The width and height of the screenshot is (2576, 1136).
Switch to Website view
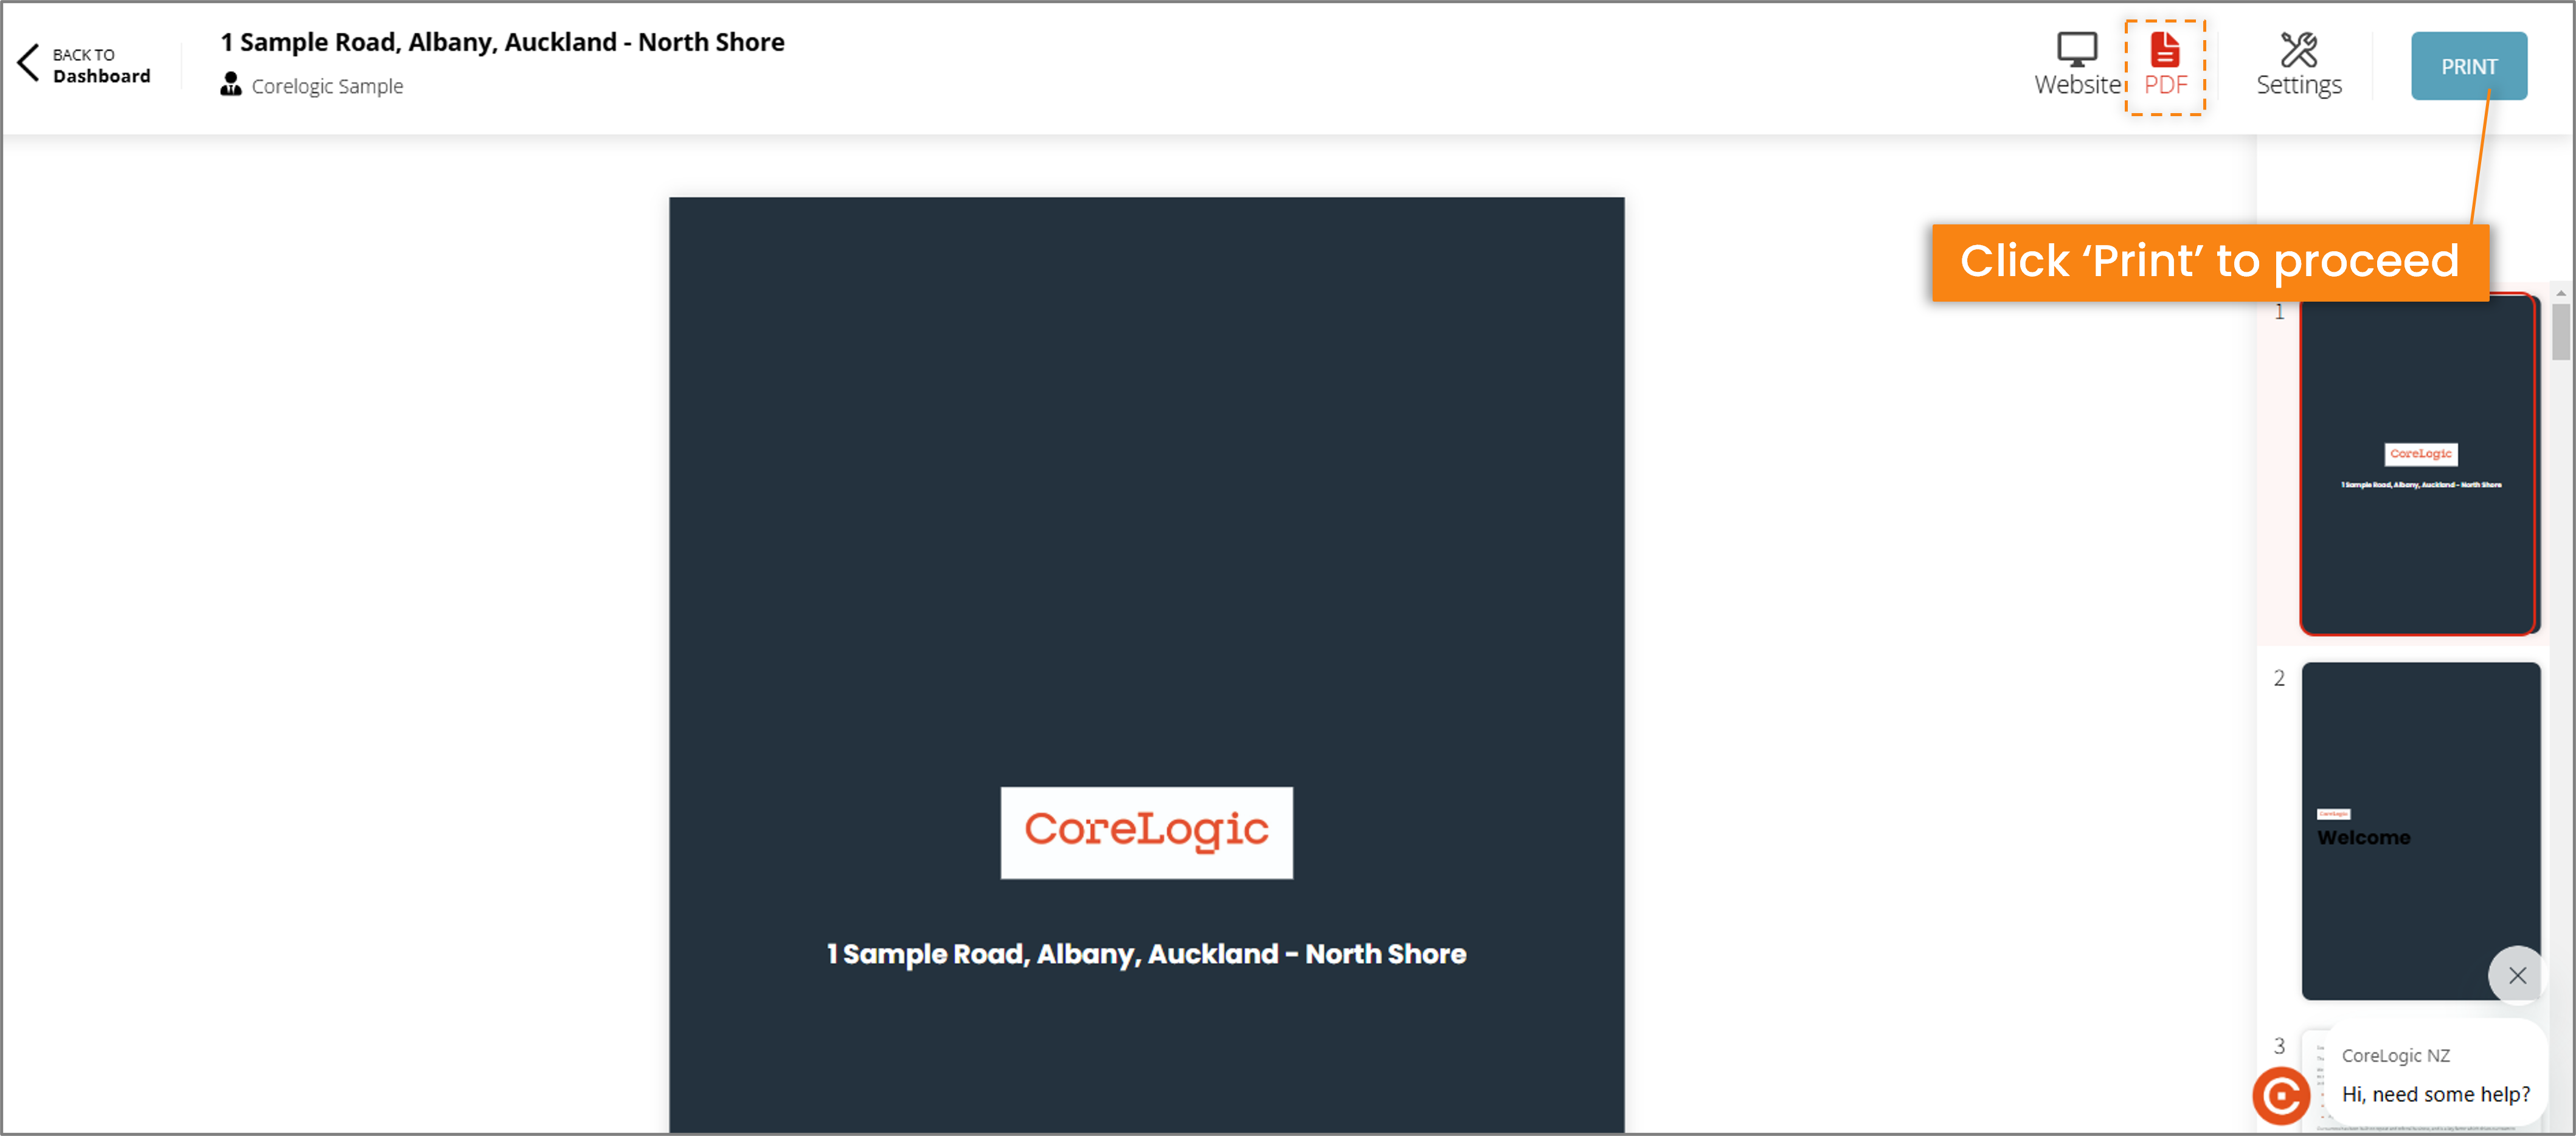point(2078,65)
